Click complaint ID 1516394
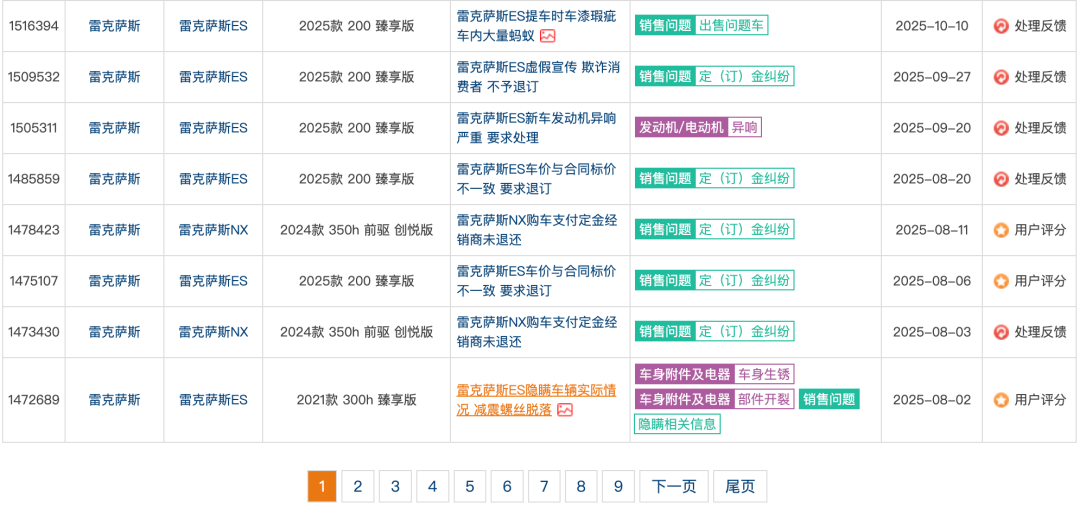This screenshot has height=508, width=1080. coord(34,26)
